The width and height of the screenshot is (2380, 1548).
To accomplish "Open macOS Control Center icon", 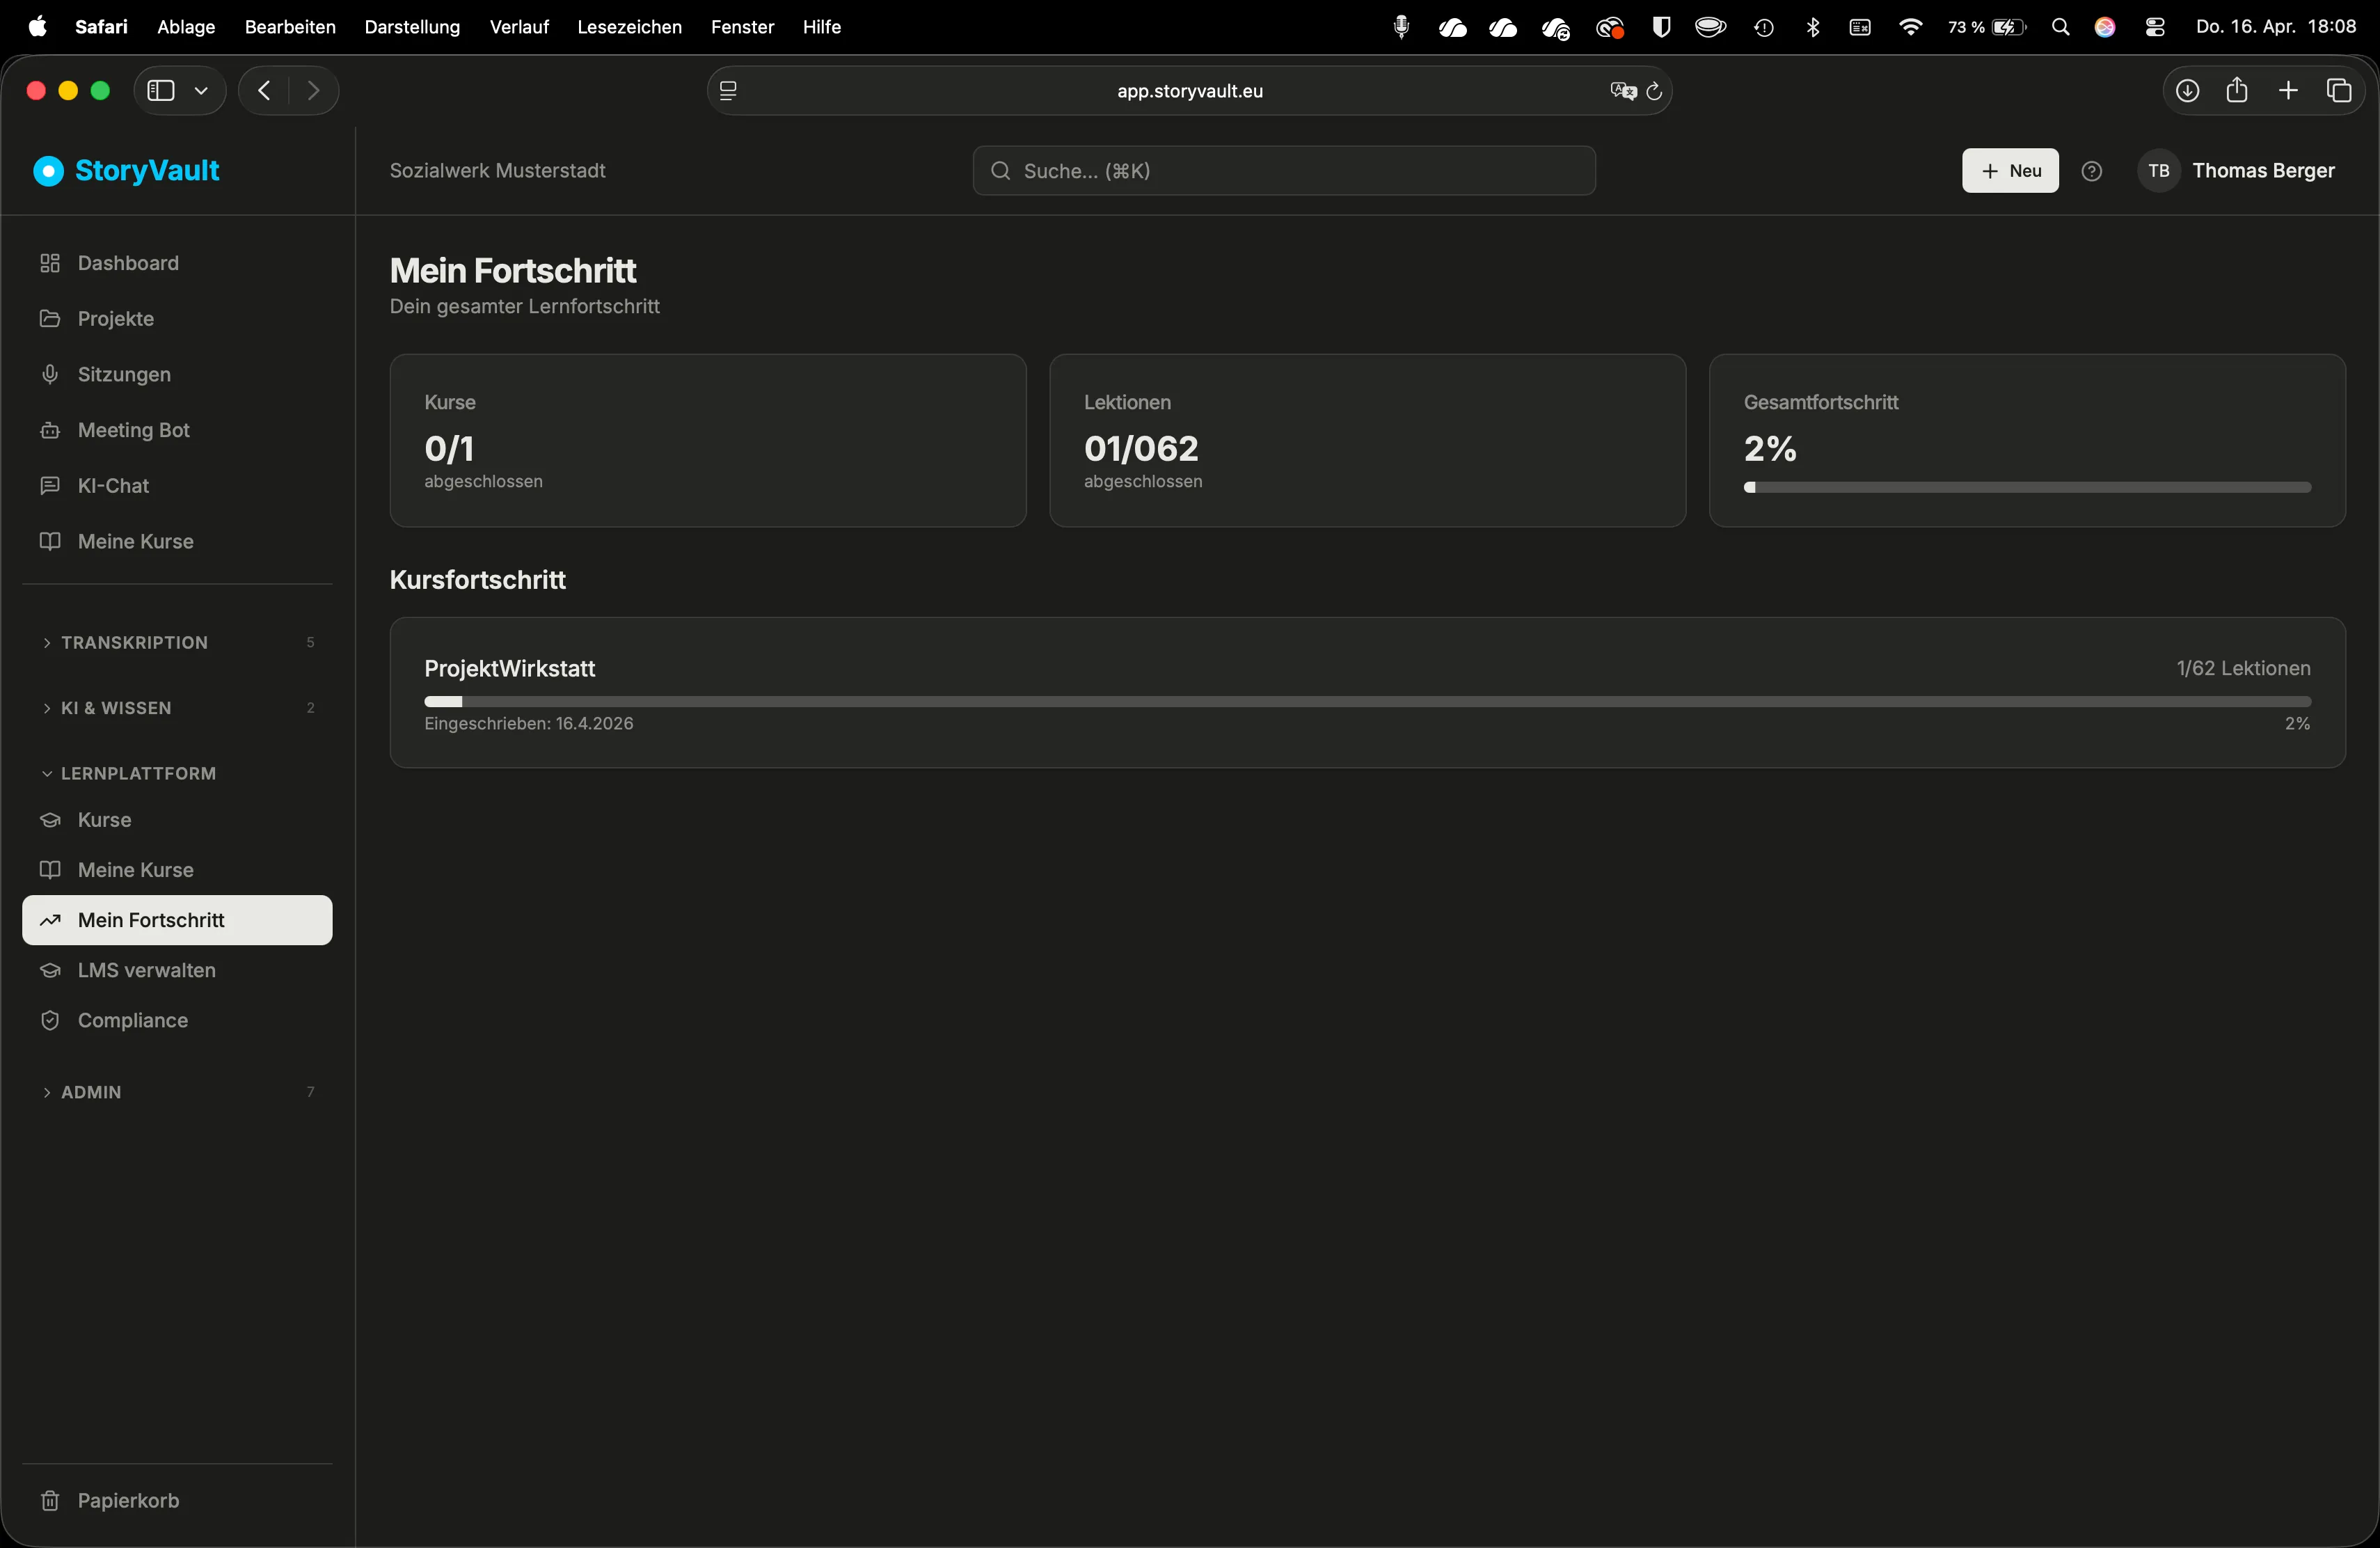I will point(2155,27).
